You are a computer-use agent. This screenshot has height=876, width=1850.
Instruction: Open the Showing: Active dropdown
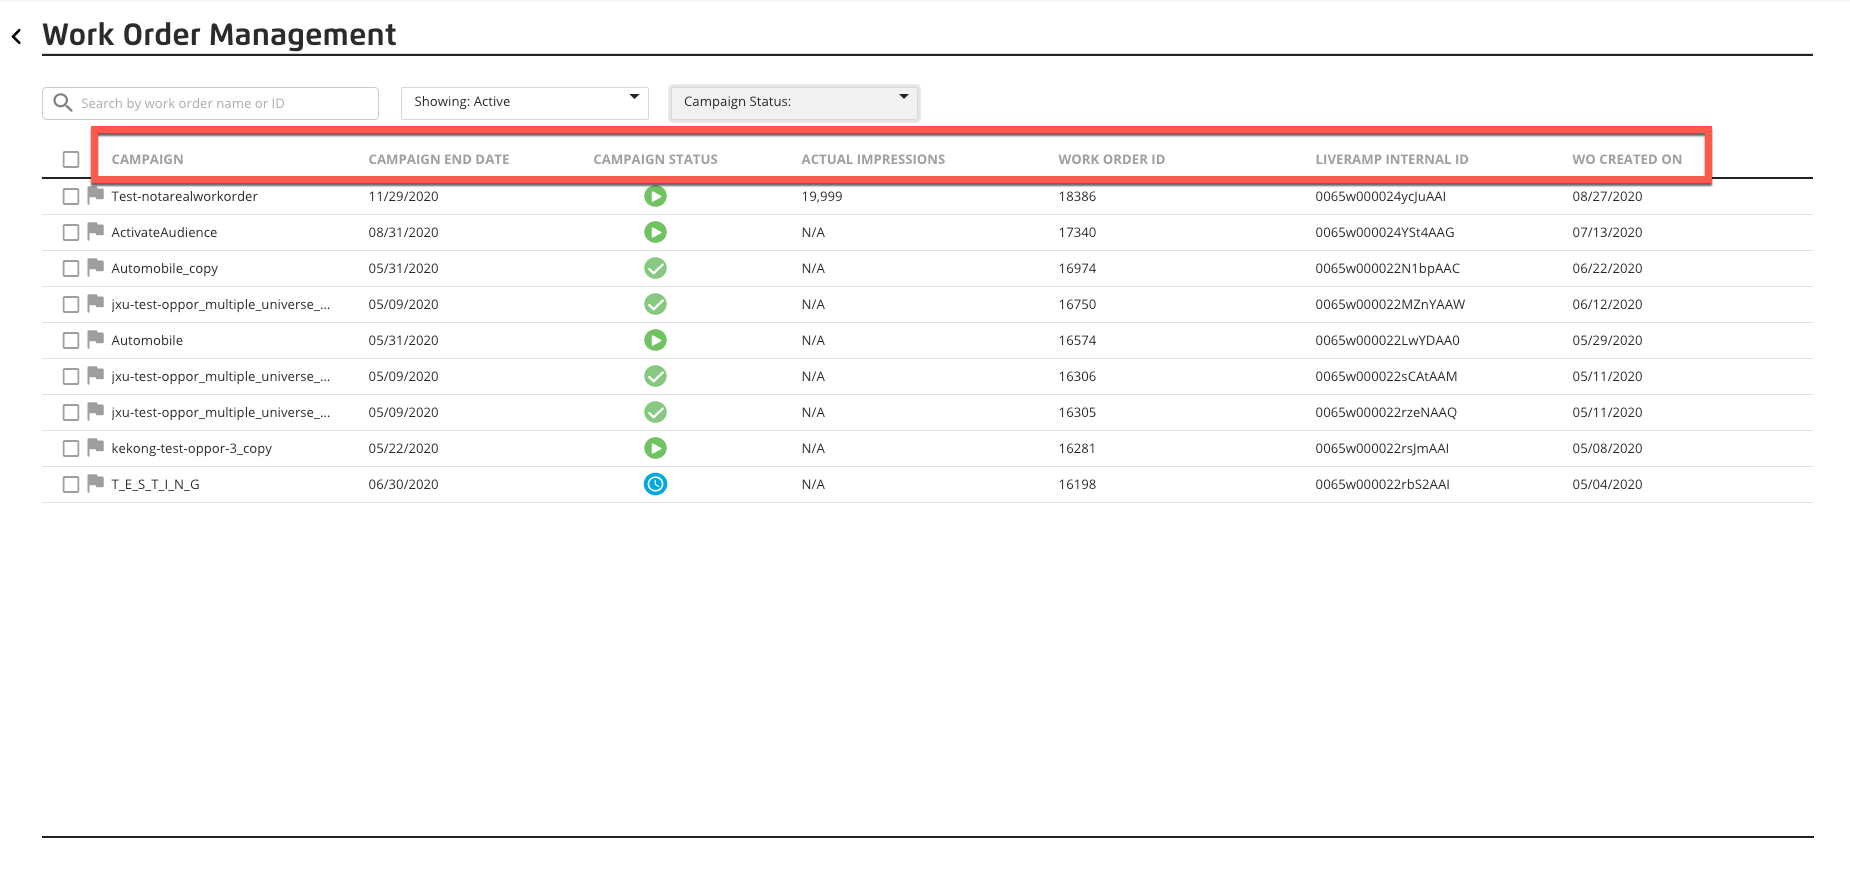525,103
